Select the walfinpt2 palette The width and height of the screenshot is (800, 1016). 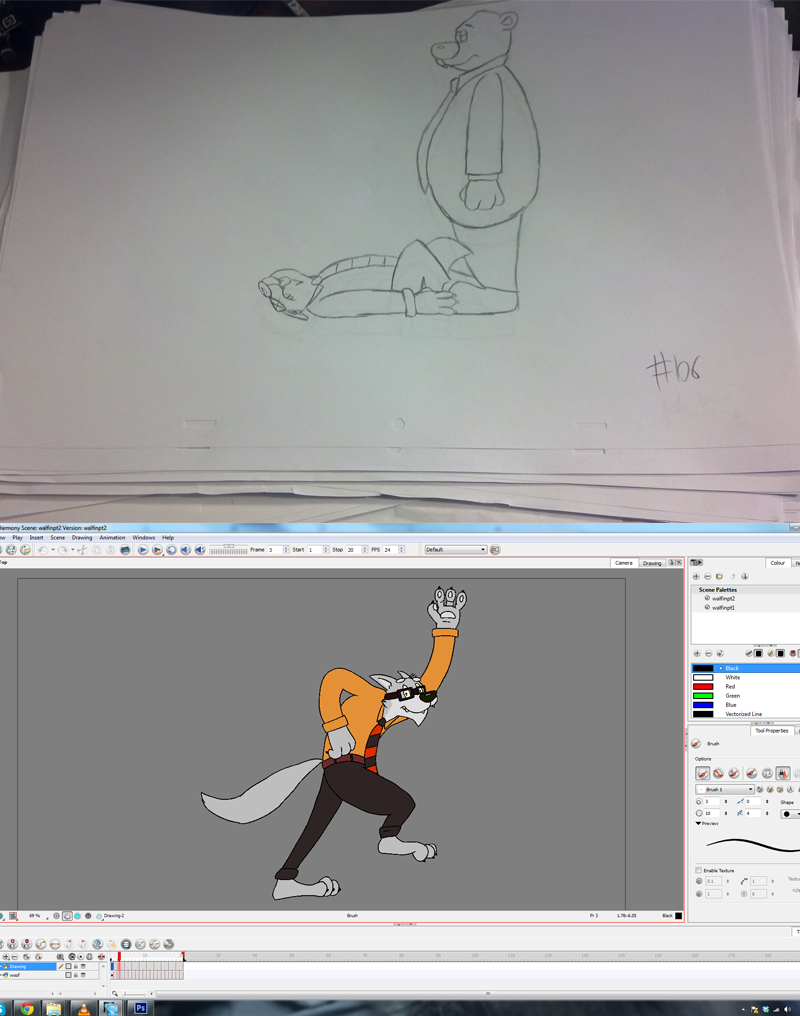[x=723, y=599]
